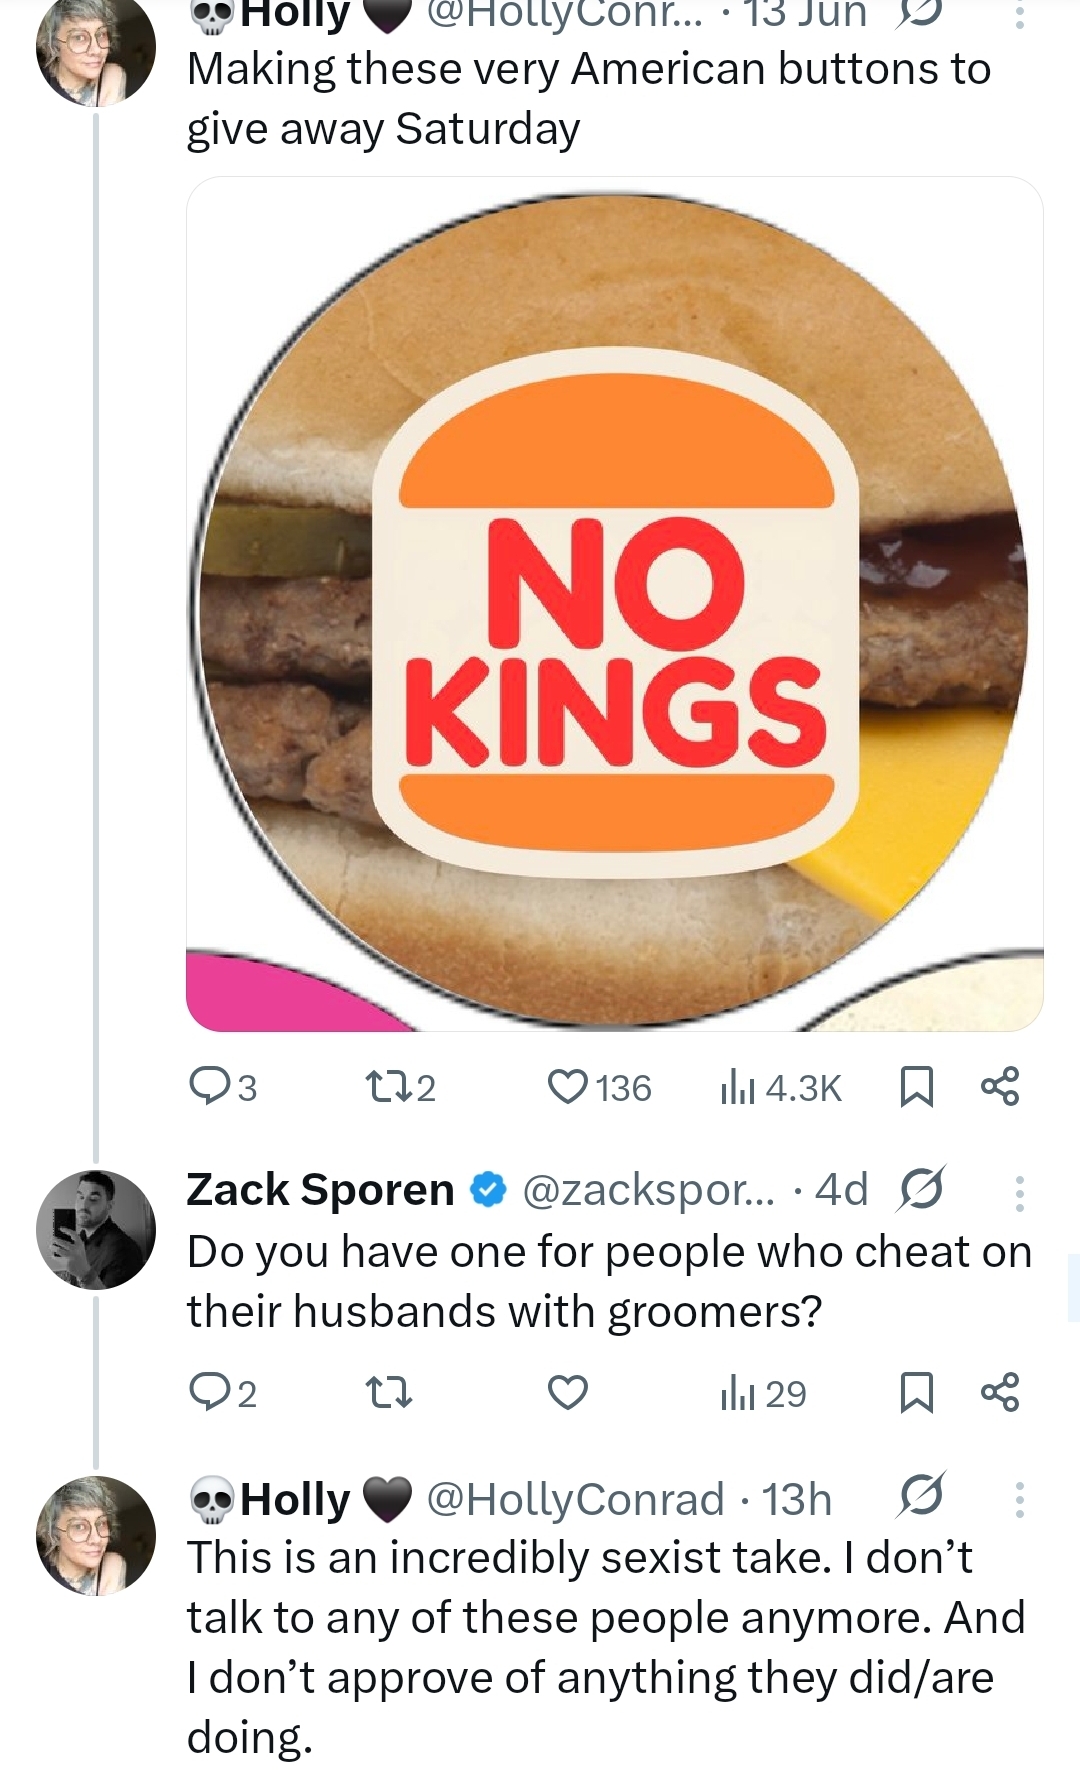The width and height of the screenshot is (1080, 1778).
Task: Like Zack Sporen's reply
Action: coord(568,1393)
